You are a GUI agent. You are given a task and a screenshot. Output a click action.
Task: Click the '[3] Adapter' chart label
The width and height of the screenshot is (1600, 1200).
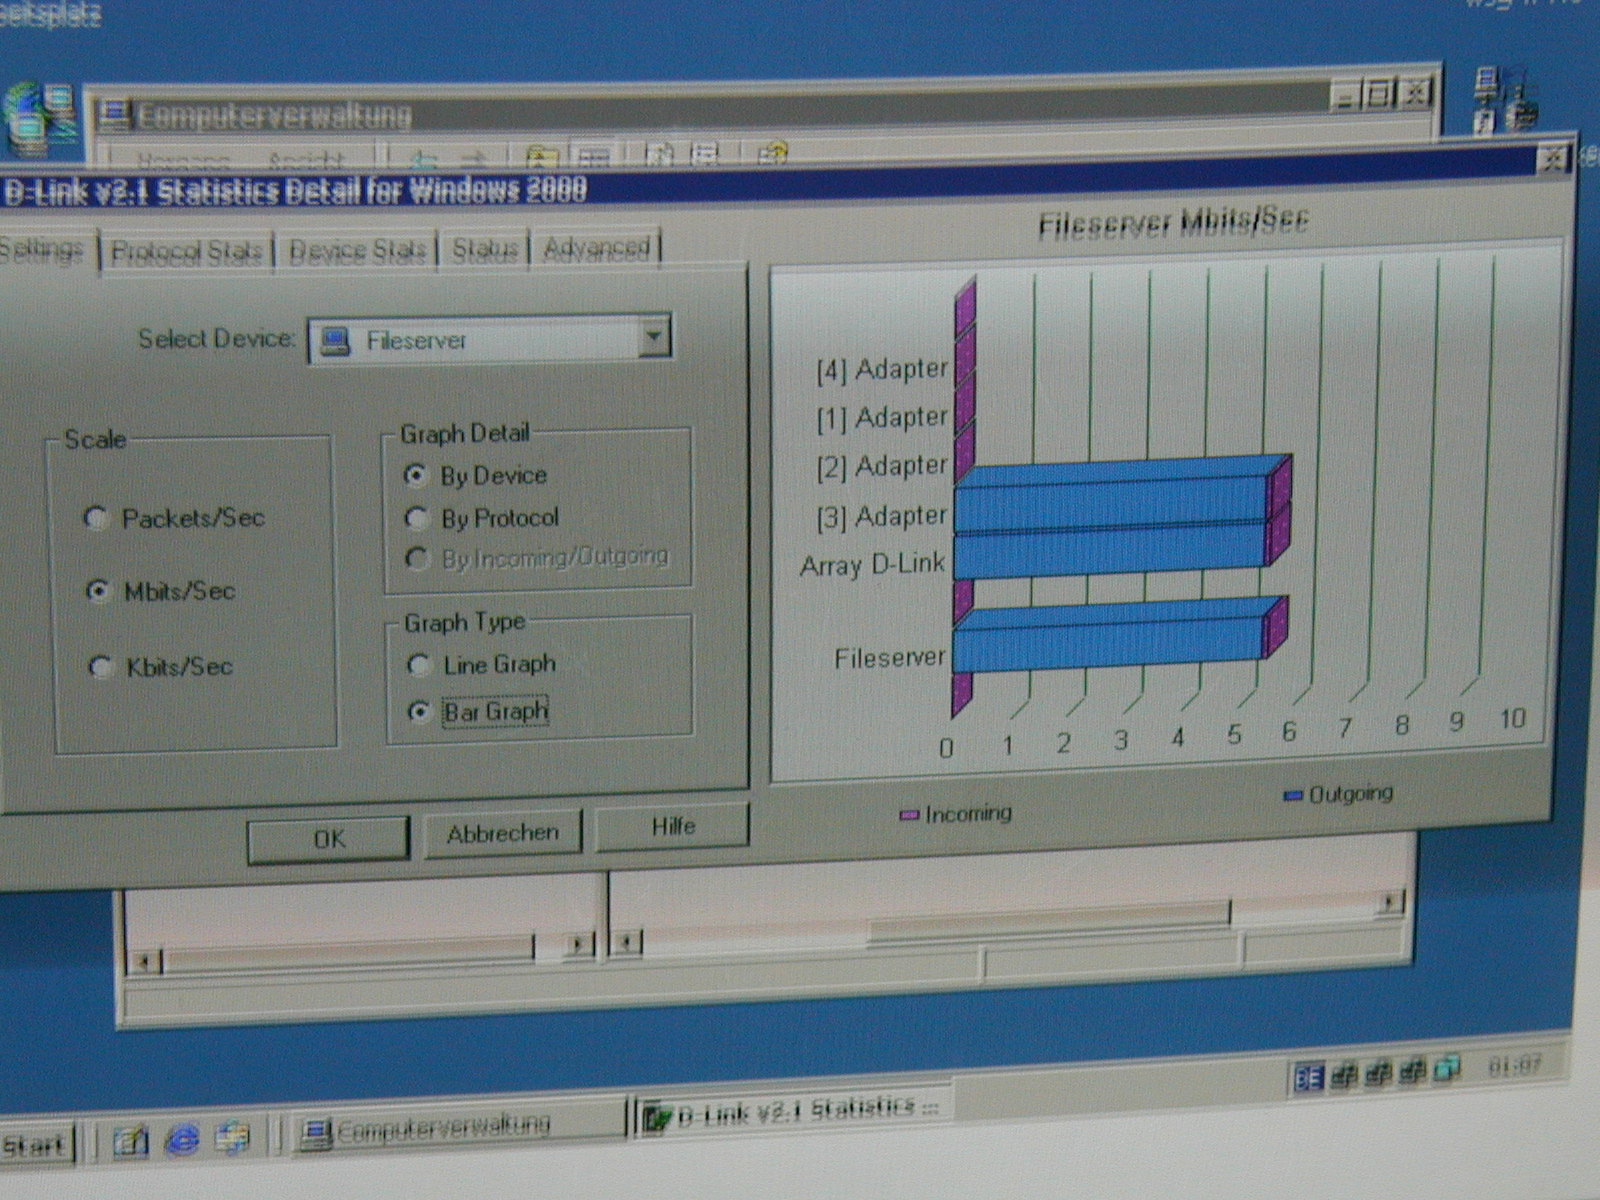(882, 517)
